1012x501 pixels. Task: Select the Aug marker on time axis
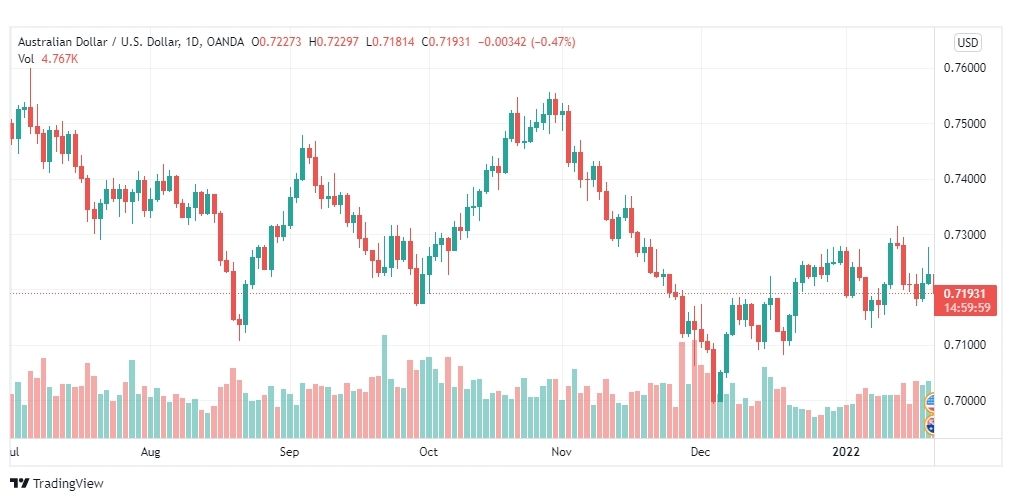coord(150,452)
